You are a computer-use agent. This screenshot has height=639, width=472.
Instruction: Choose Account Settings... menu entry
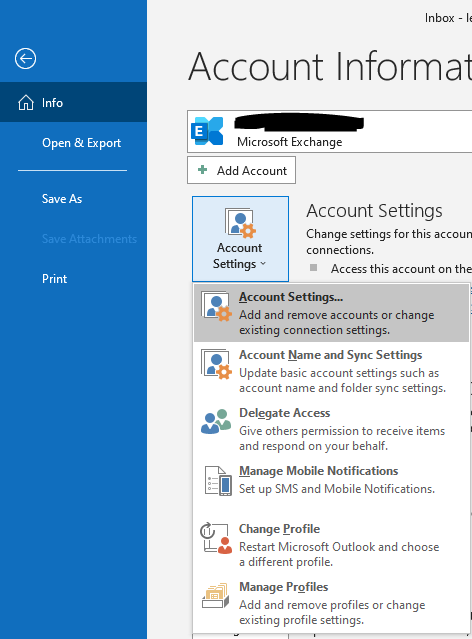click(x=331, y=313)
